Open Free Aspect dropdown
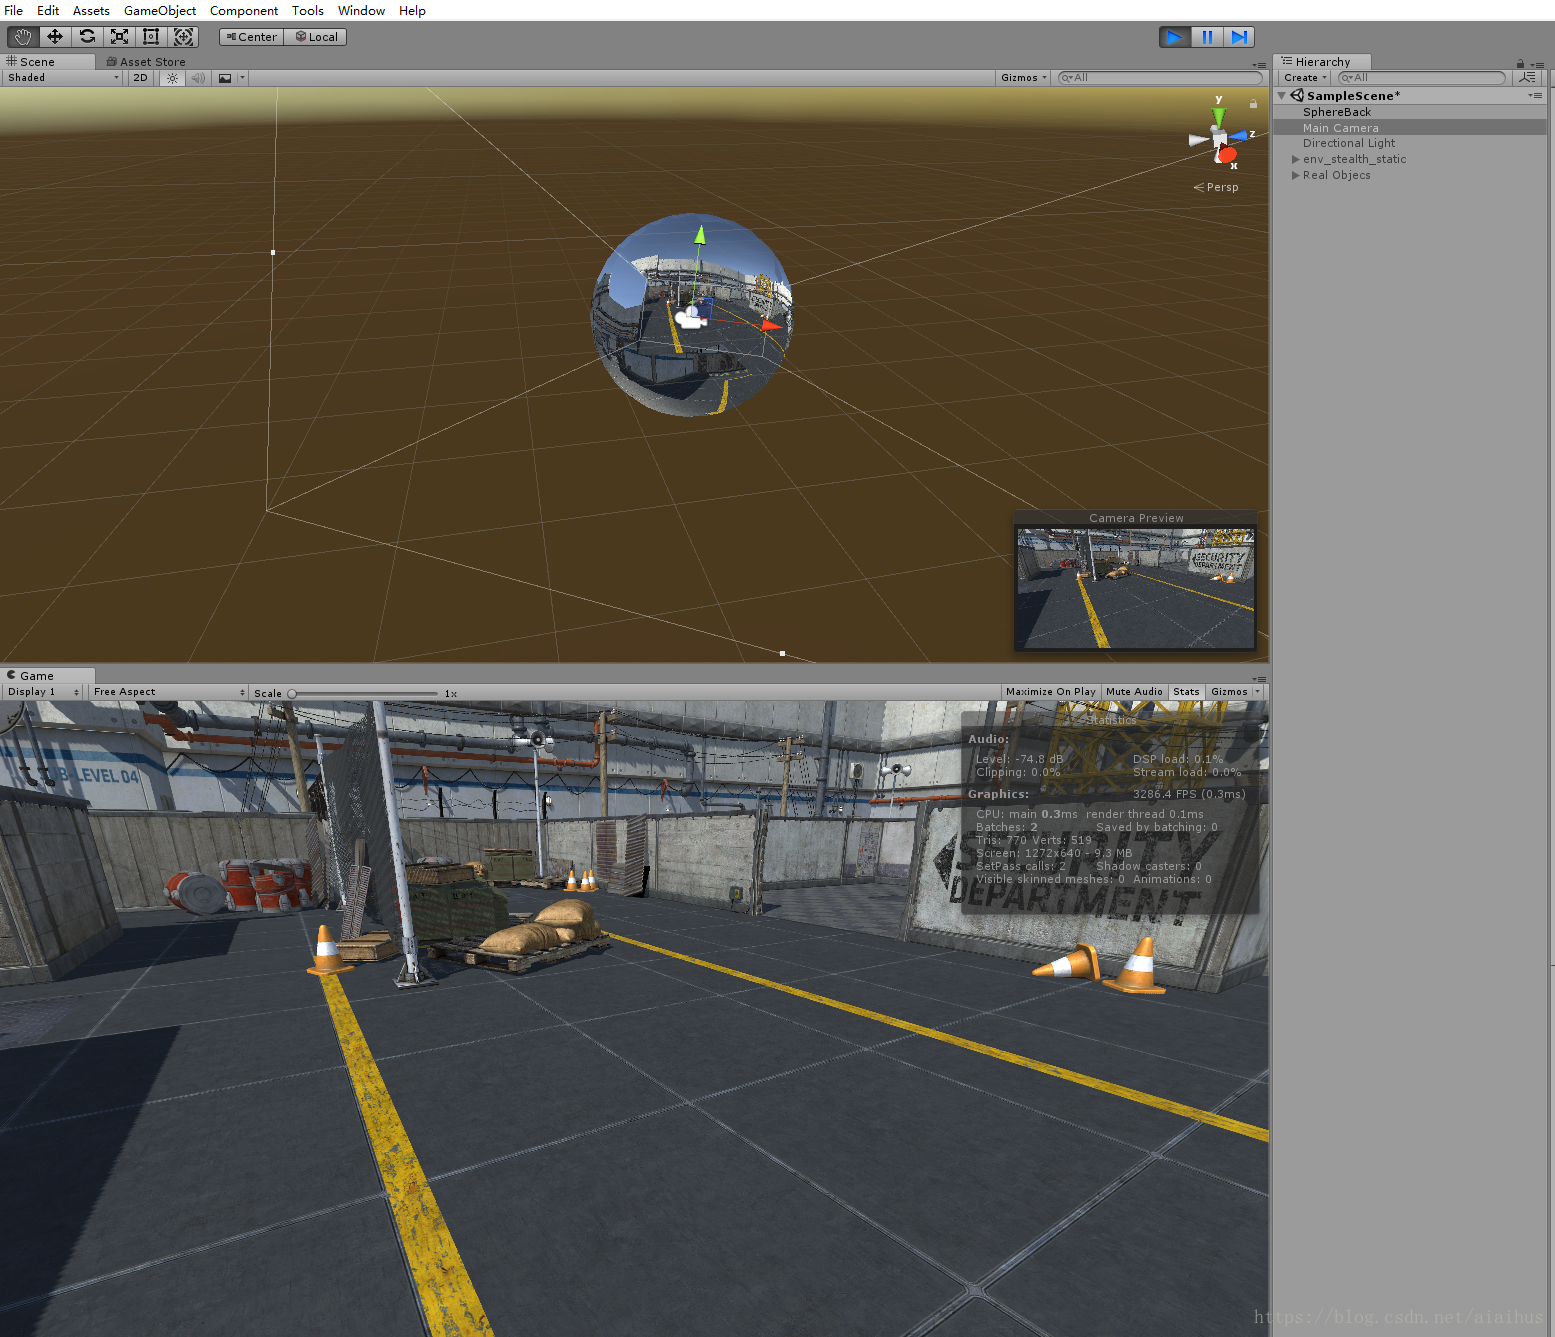The height and width of the screenshot is (1337, 1555). coord(168,692)
